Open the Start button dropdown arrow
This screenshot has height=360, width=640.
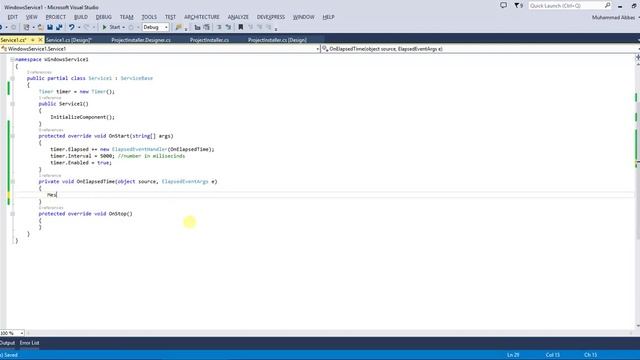124,27
